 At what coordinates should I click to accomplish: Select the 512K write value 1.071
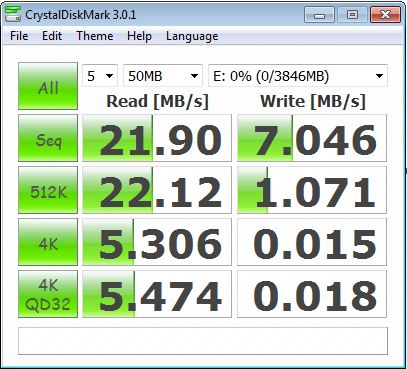tap(312, 190)
